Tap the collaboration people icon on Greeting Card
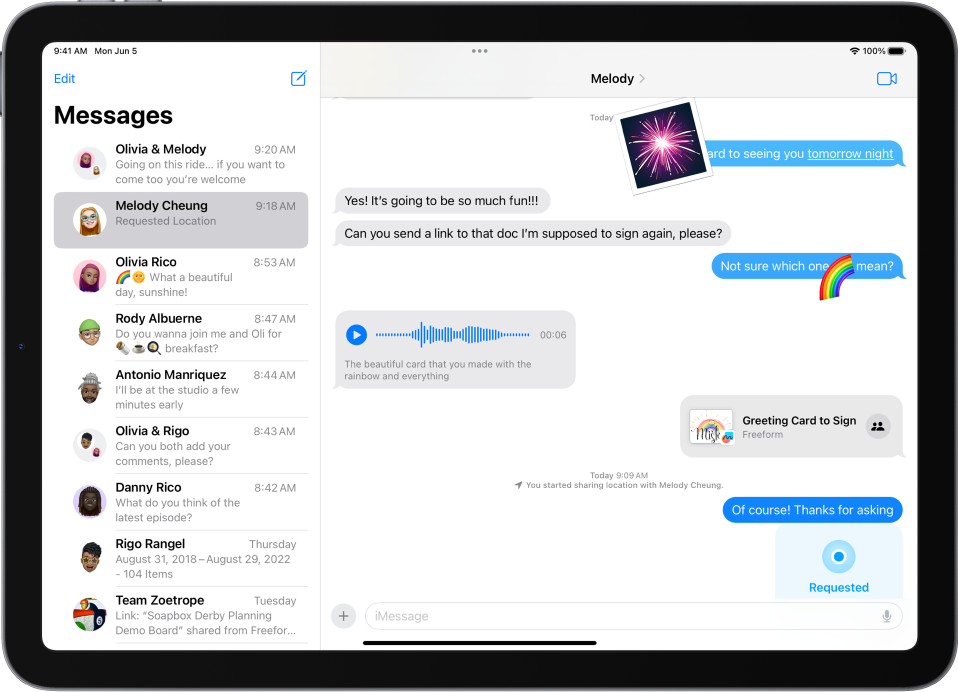The width and height of the screenshot is (958, 692). pos(877,426)
